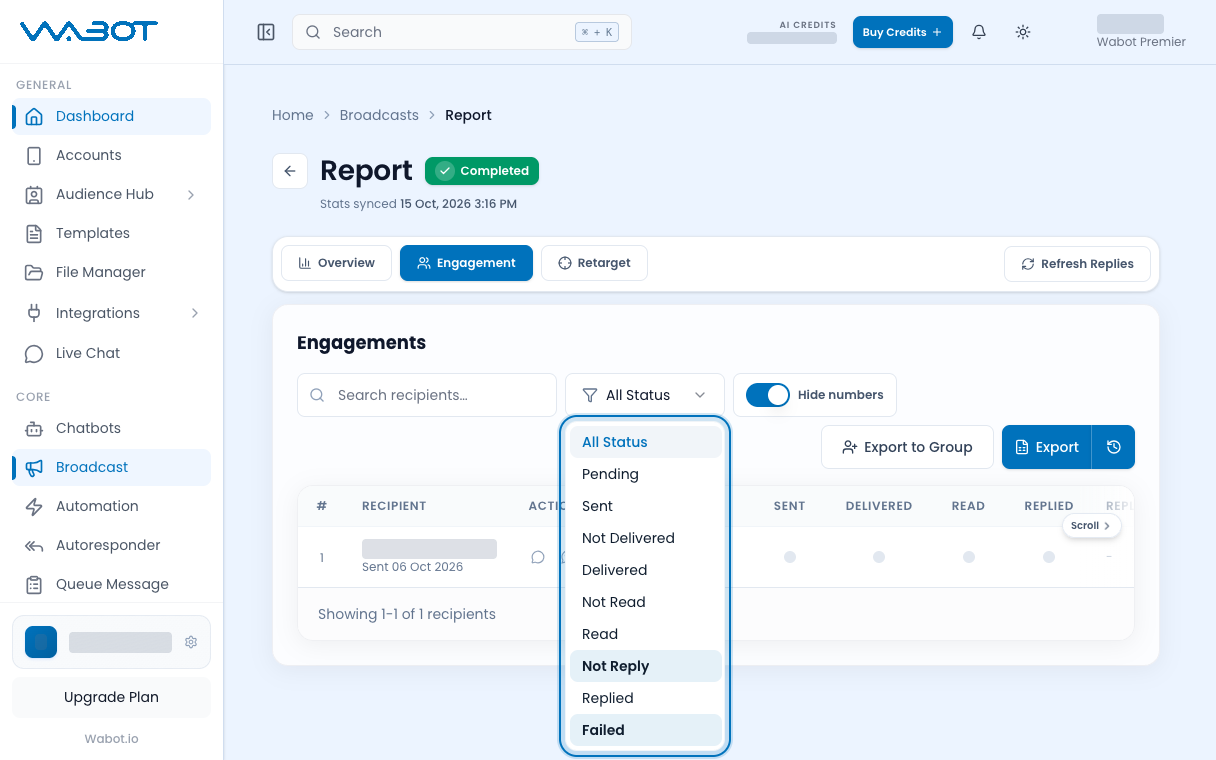Click the DELIVERED column header
The height and width of the screenshot is (760, 1216).
click(x=879, y=506)
